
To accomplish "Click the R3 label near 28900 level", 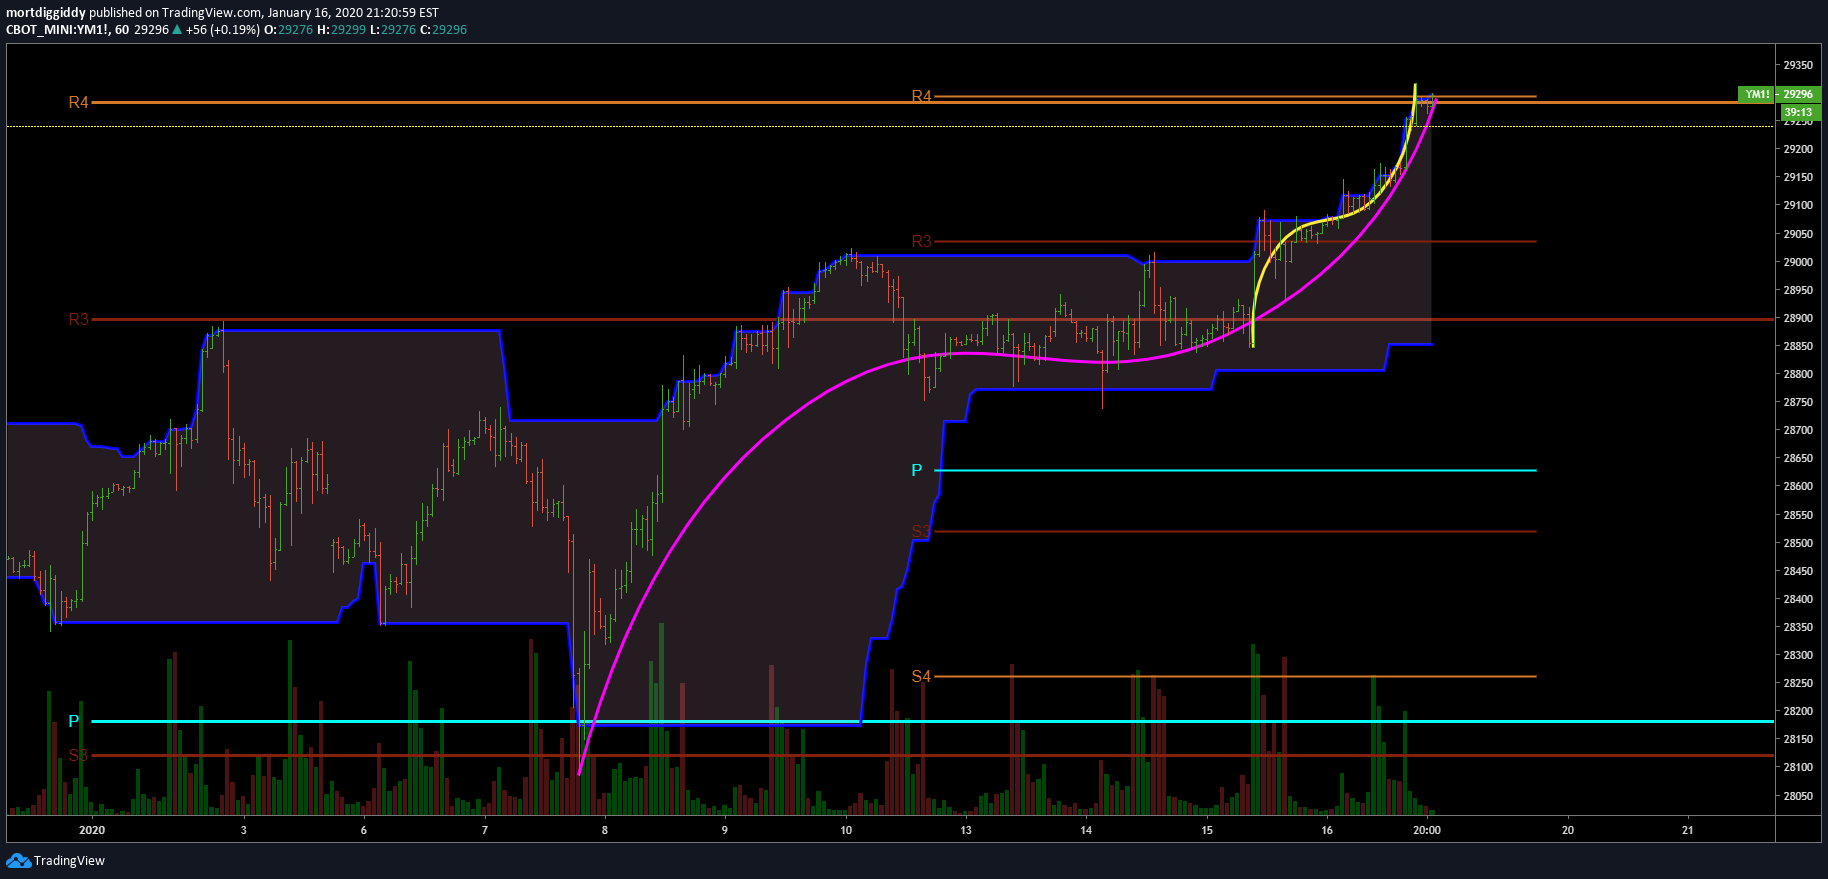I will pos(78,320).
